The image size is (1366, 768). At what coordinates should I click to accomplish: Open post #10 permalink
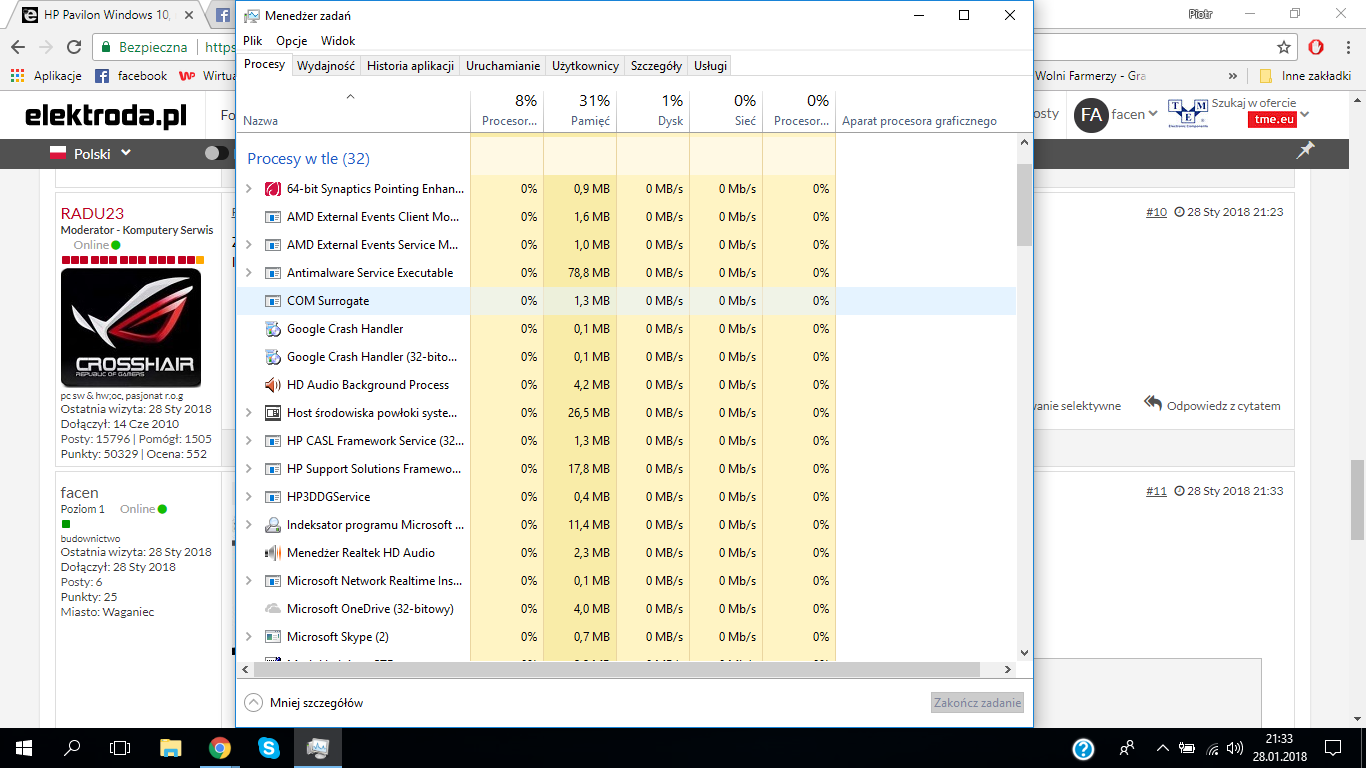(1156, 212)
